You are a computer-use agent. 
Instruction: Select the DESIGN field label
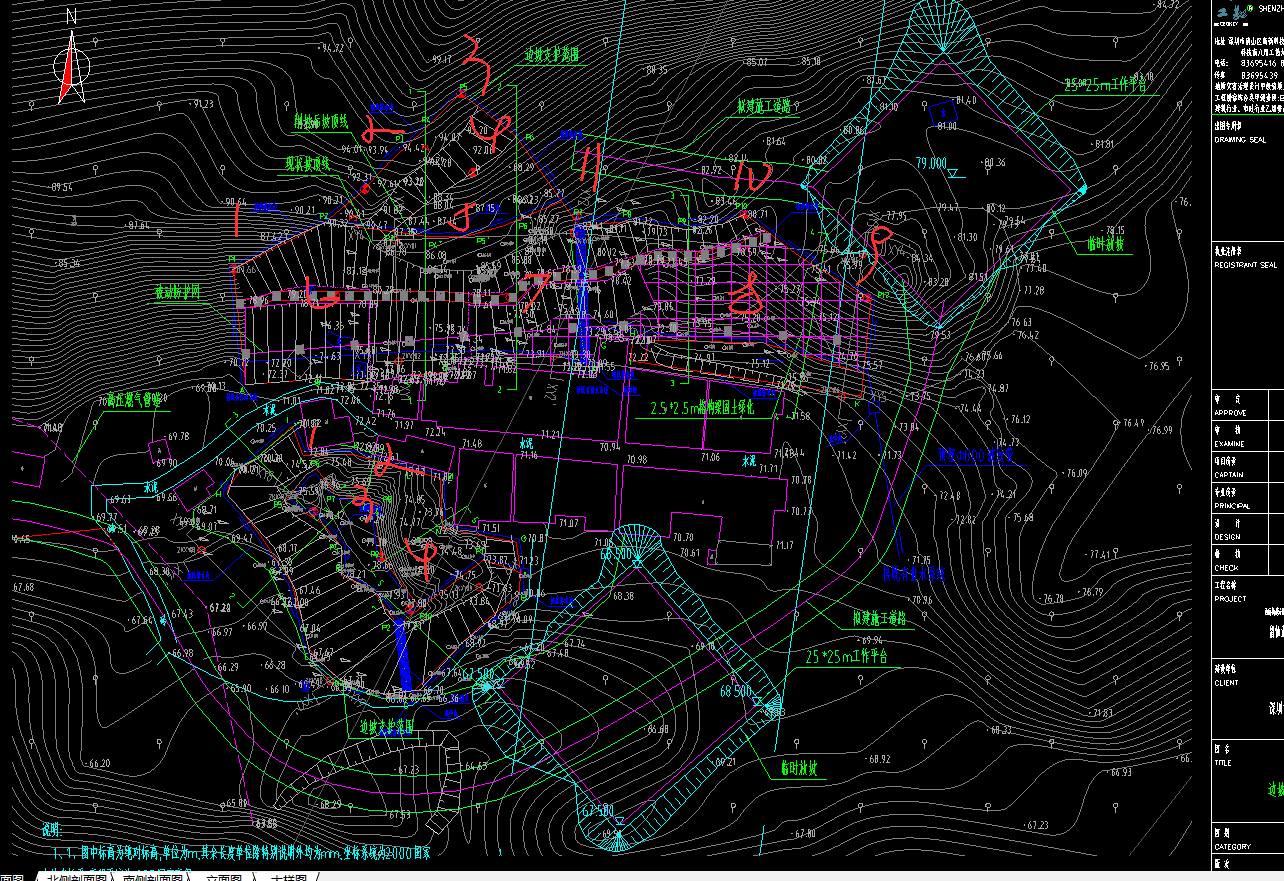[1228, 537]
